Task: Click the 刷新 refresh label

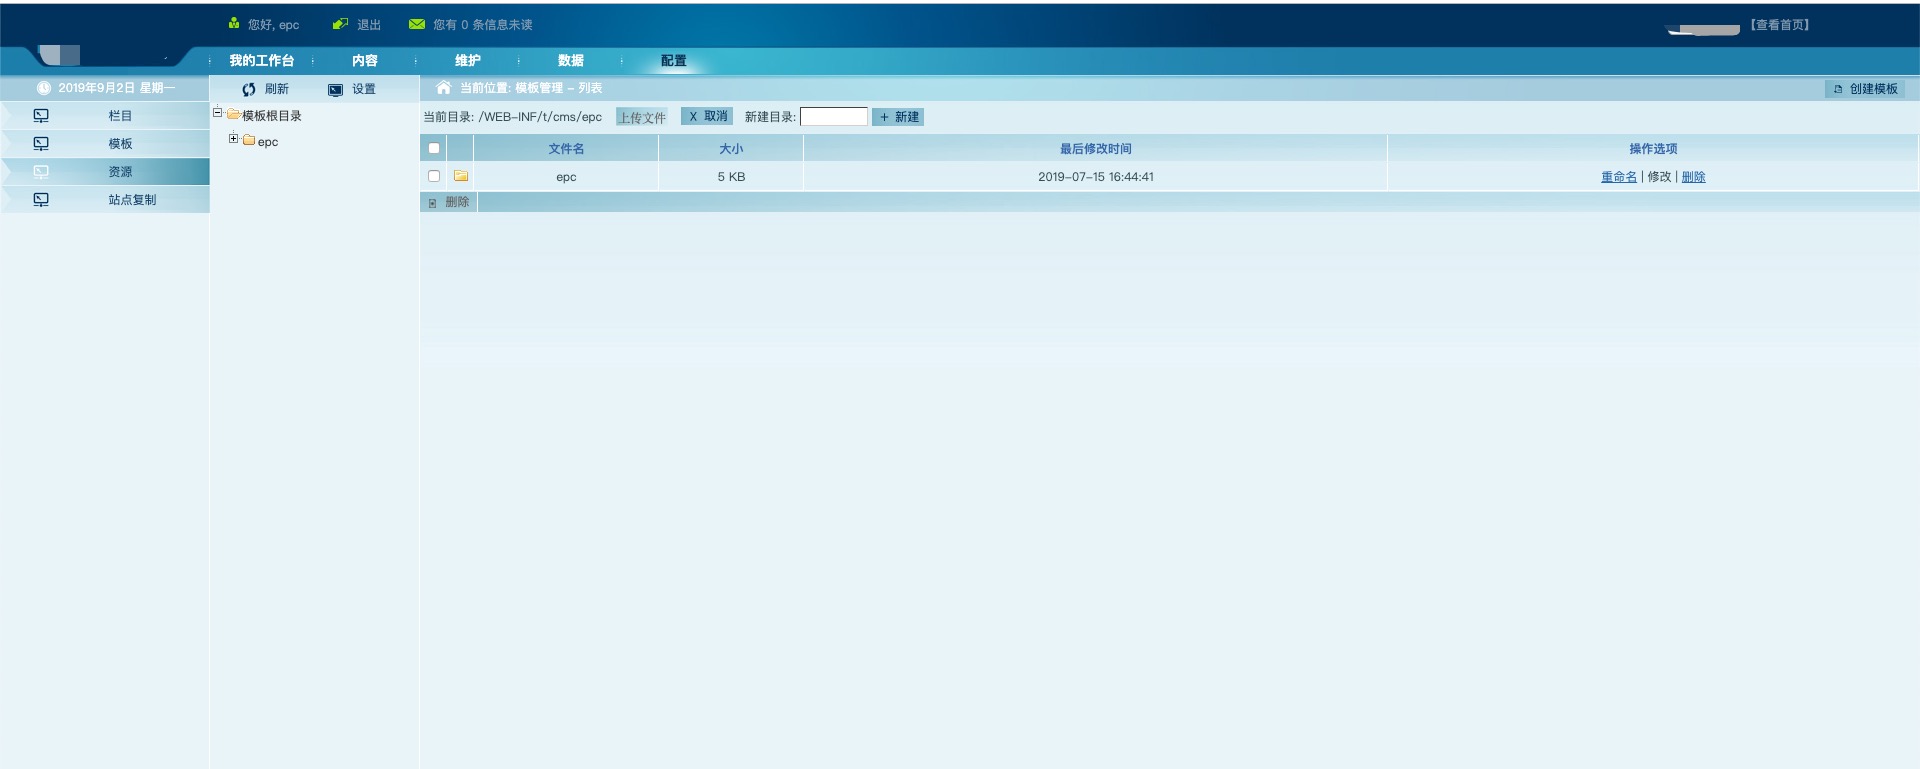Action: click(x=277, y=89)
